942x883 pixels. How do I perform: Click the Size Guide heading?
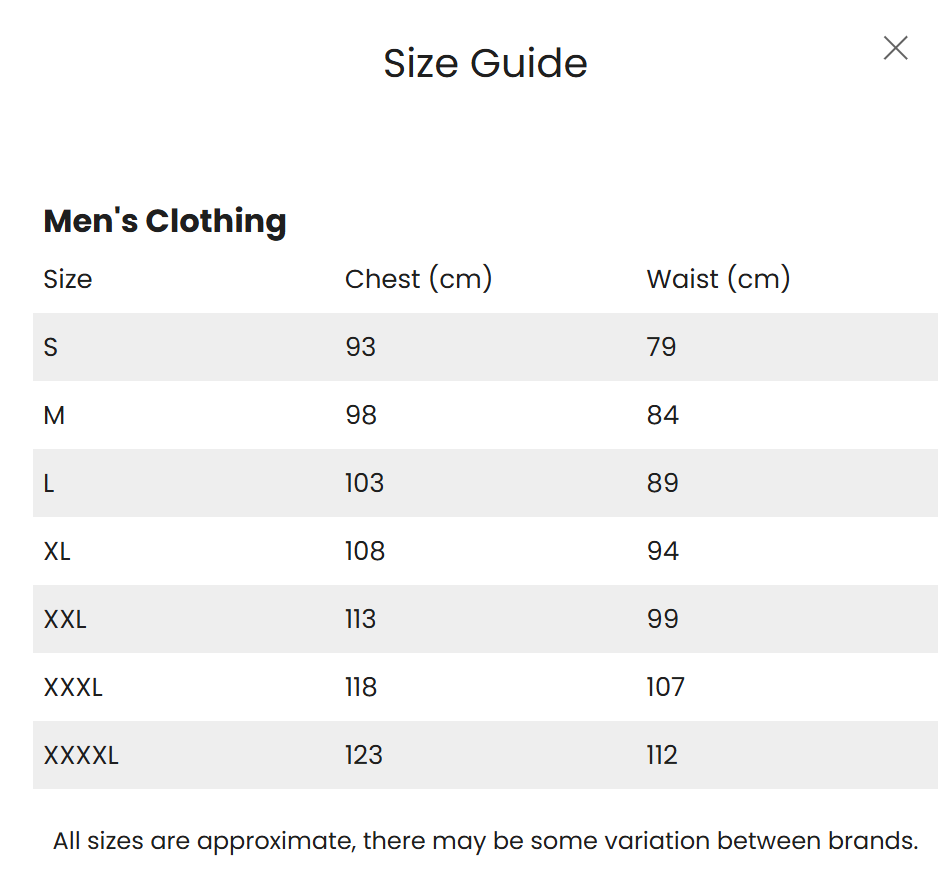pyautogui.click(x=485, y=63)
